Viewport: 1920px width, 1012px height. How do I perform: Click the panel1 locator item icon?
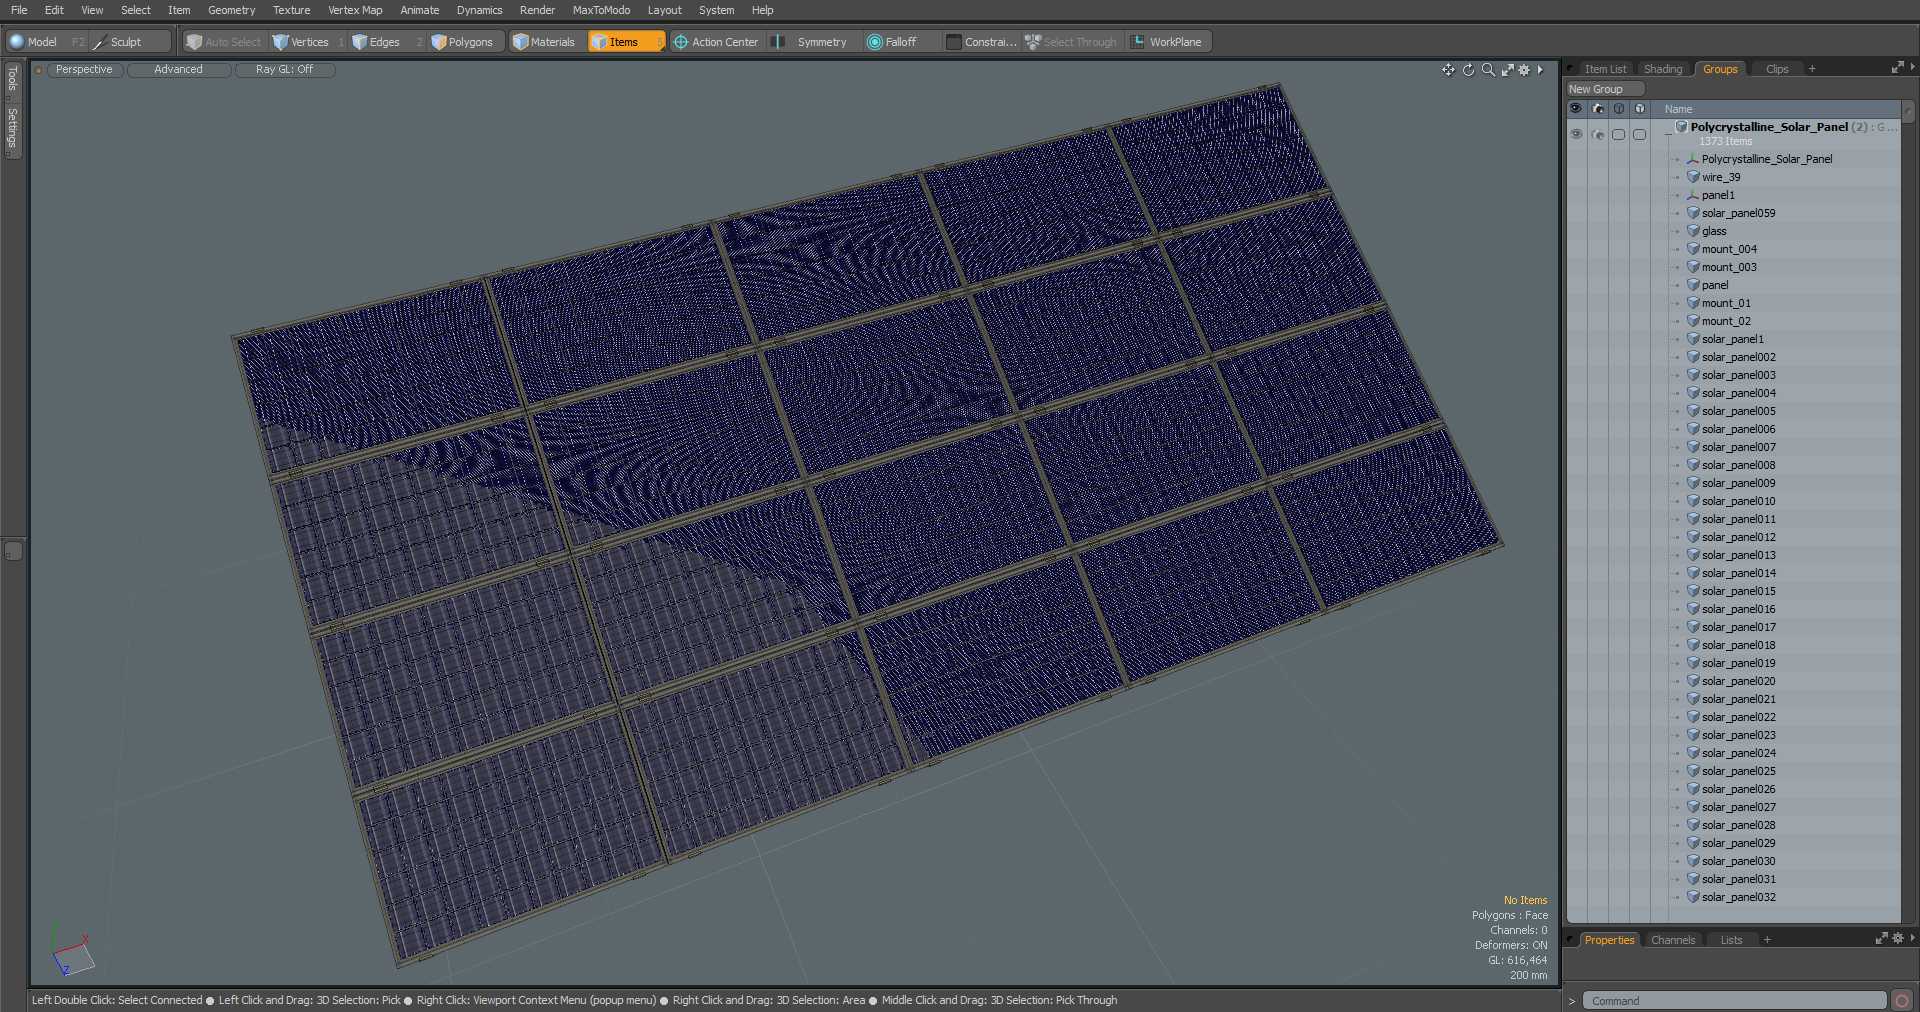(x=1693, y=195)
